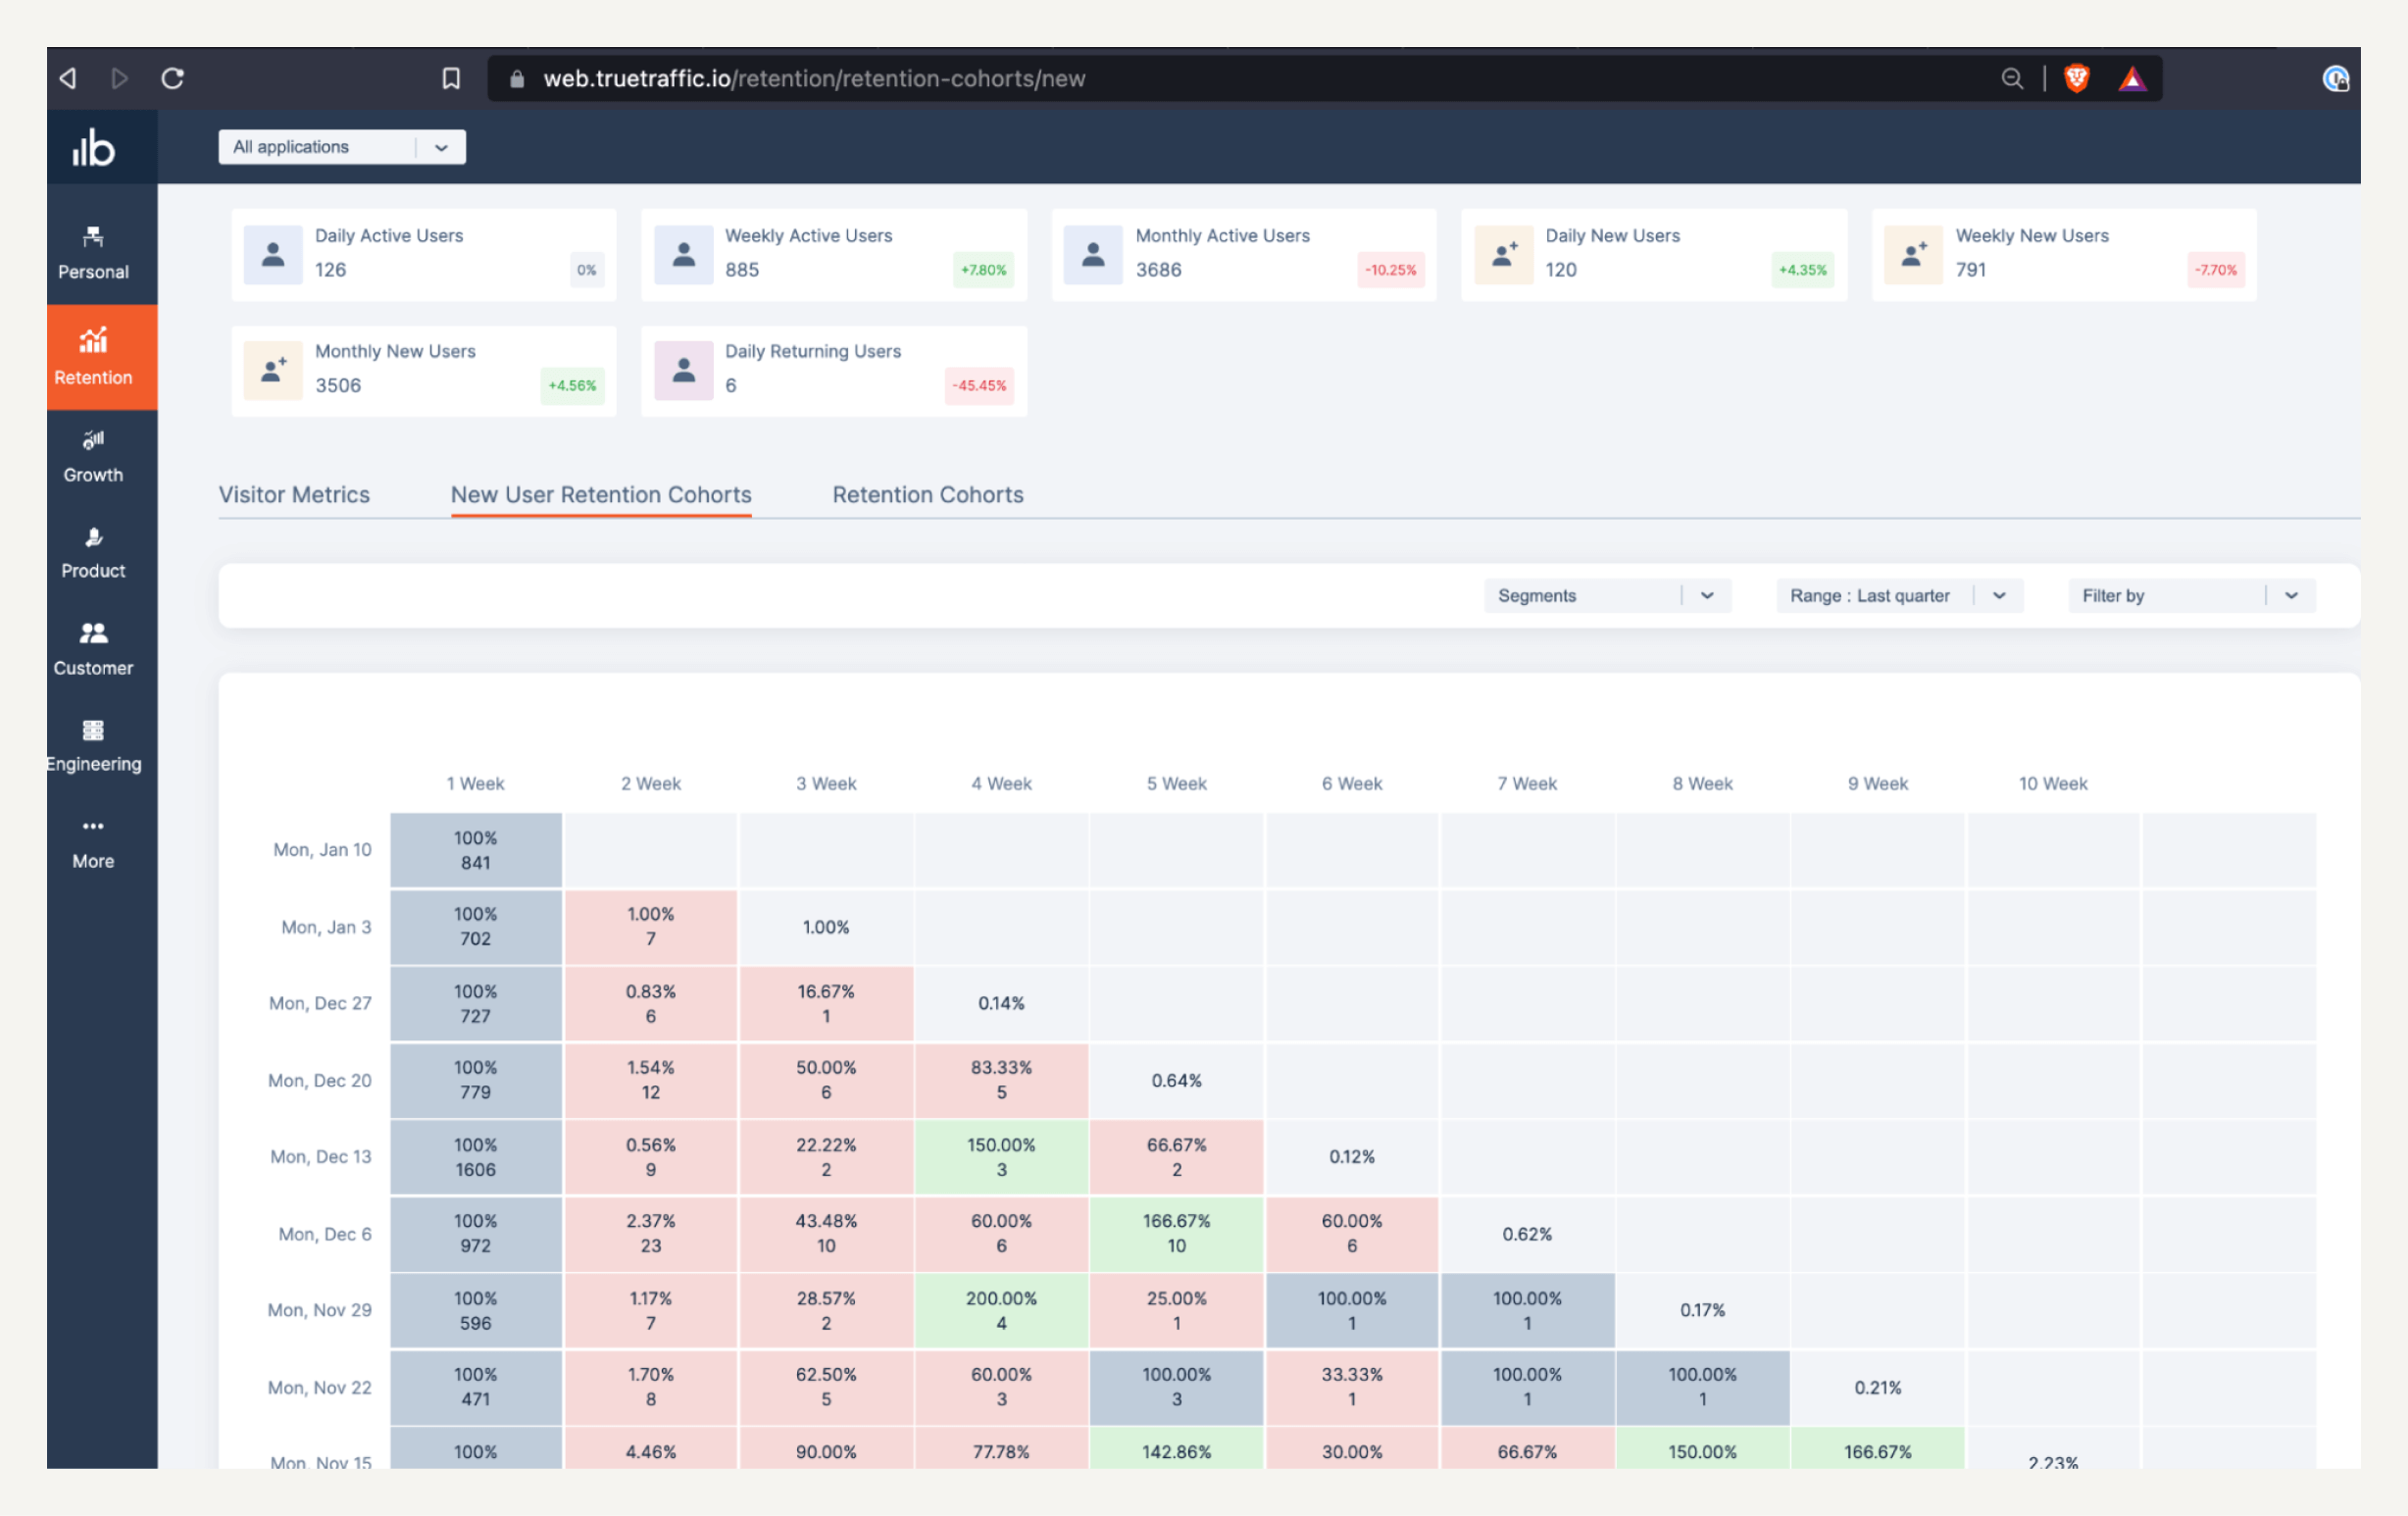The height and width of the screenshot is (1516, 2408).
Task: Click the browser reload button
Action: coord(170,76)
